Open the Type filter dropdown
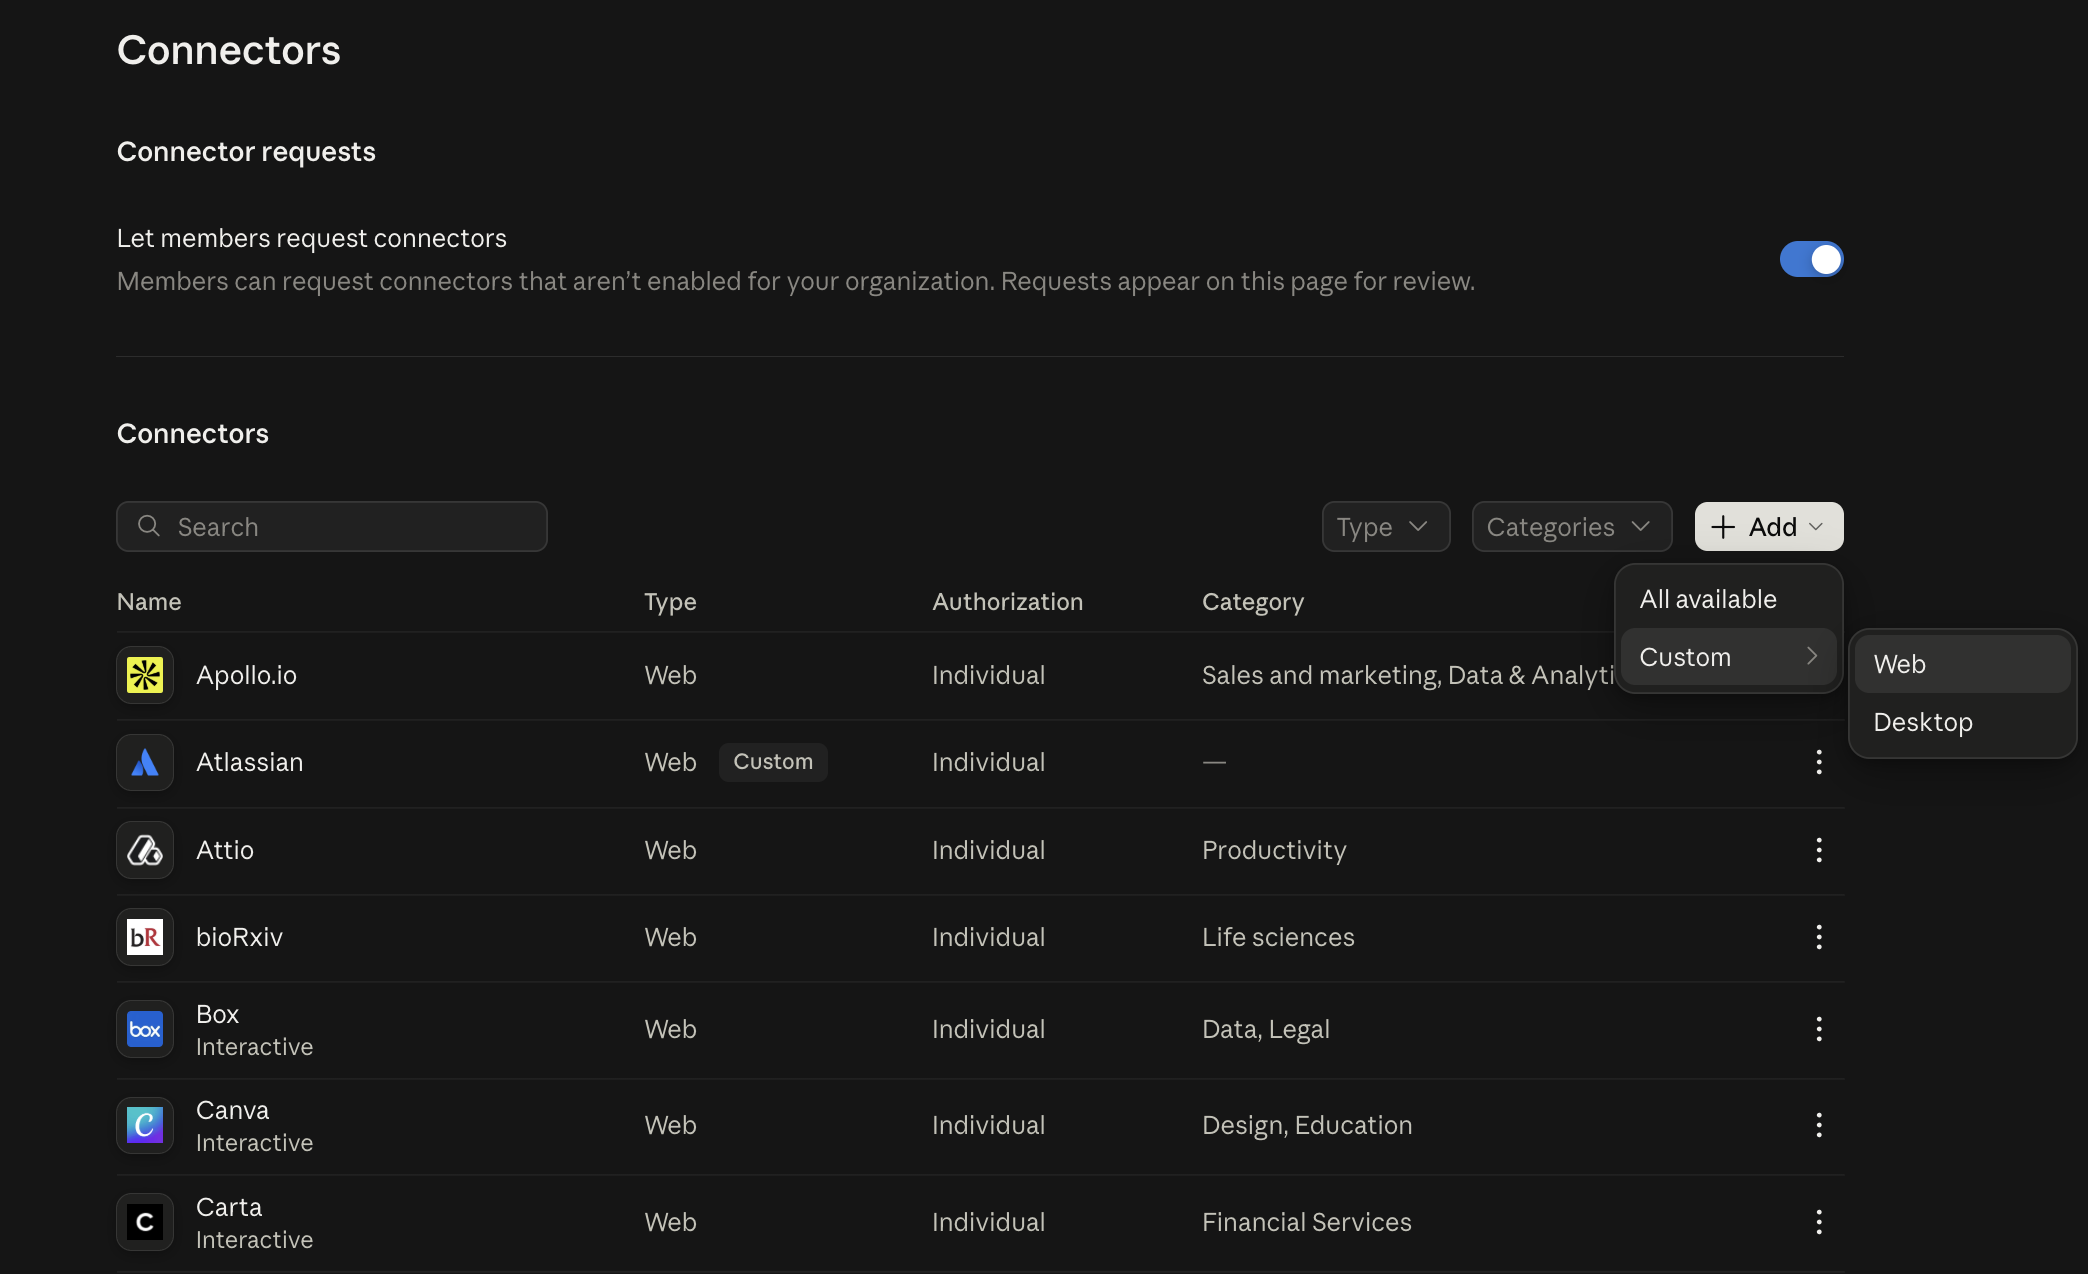Image resolution: width=2088 pixels, height=1274 pixels. tap(1386, 526)
